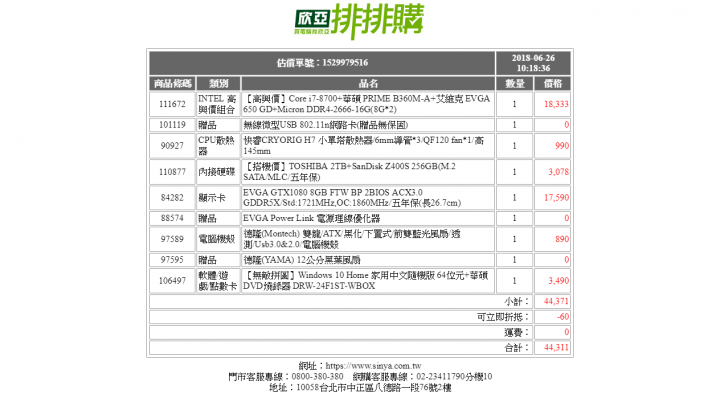Click the 內接硬碟 category cell

[x=218, y=172]
